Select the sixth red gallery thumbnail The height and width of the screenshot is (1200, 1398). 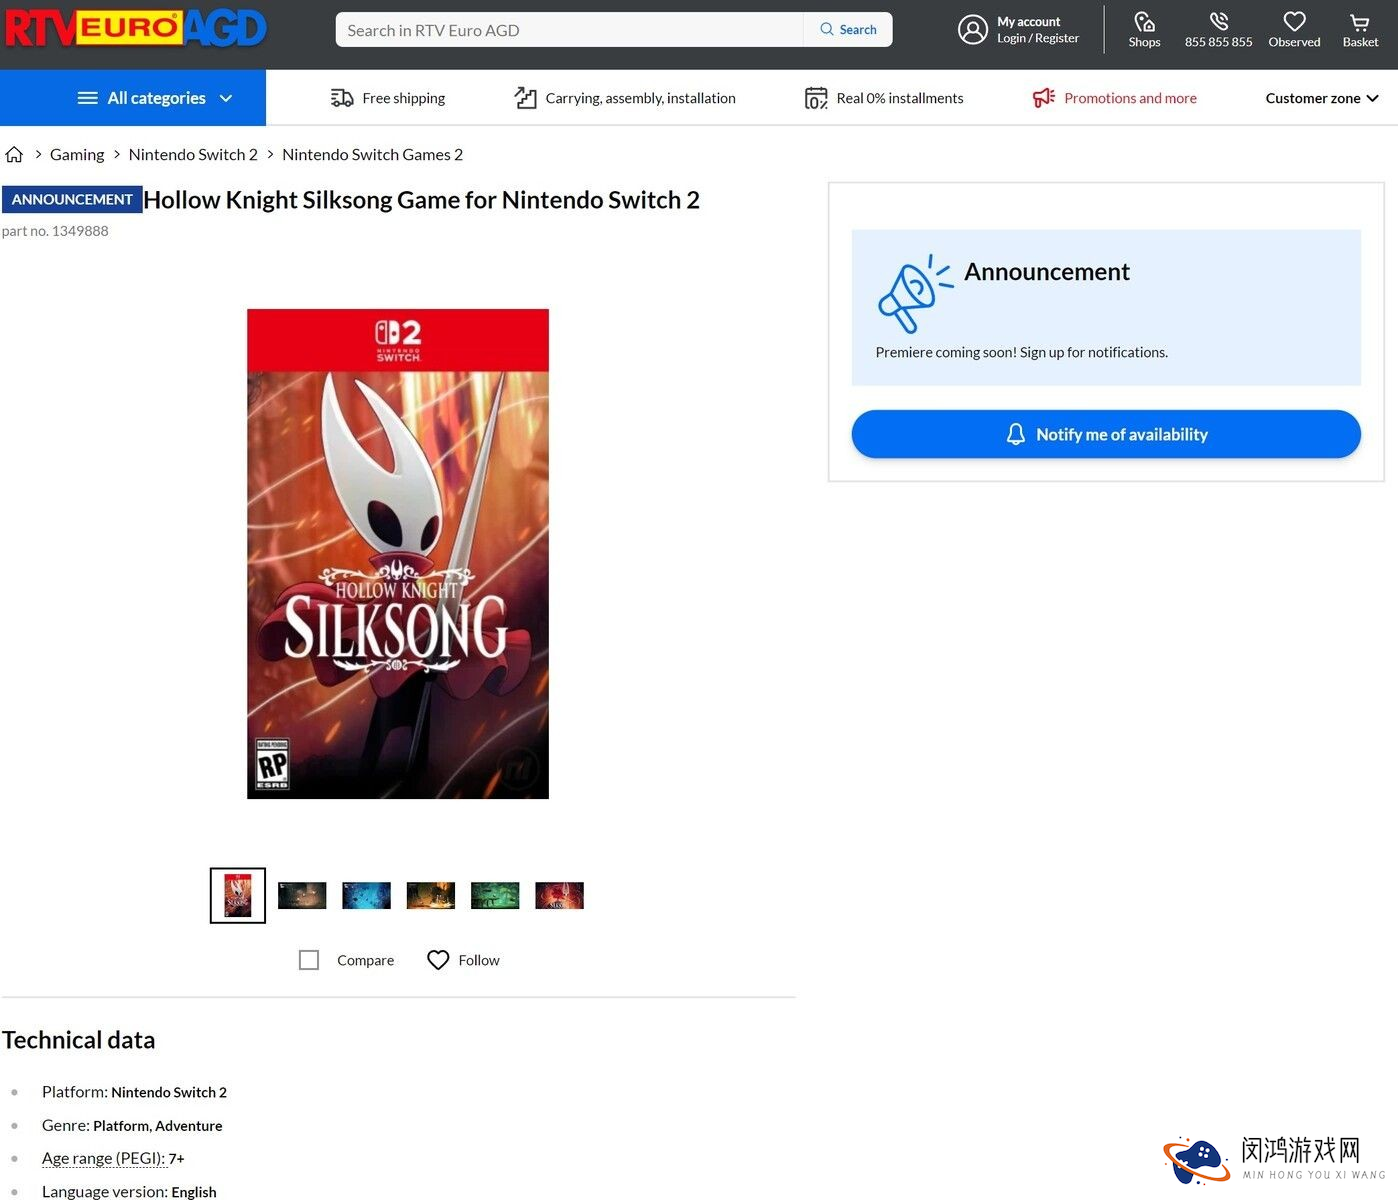pos(559,895)
